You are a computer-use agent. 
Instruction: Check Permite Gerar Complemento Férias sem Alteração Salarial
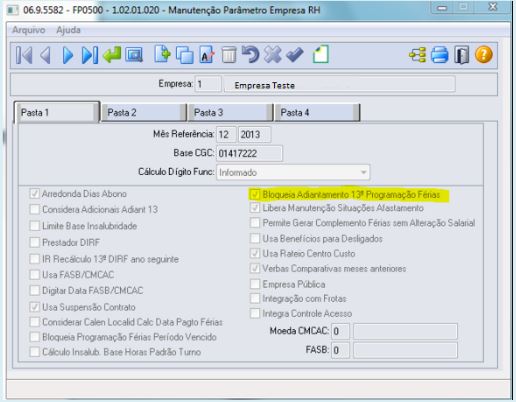[255, 223]
